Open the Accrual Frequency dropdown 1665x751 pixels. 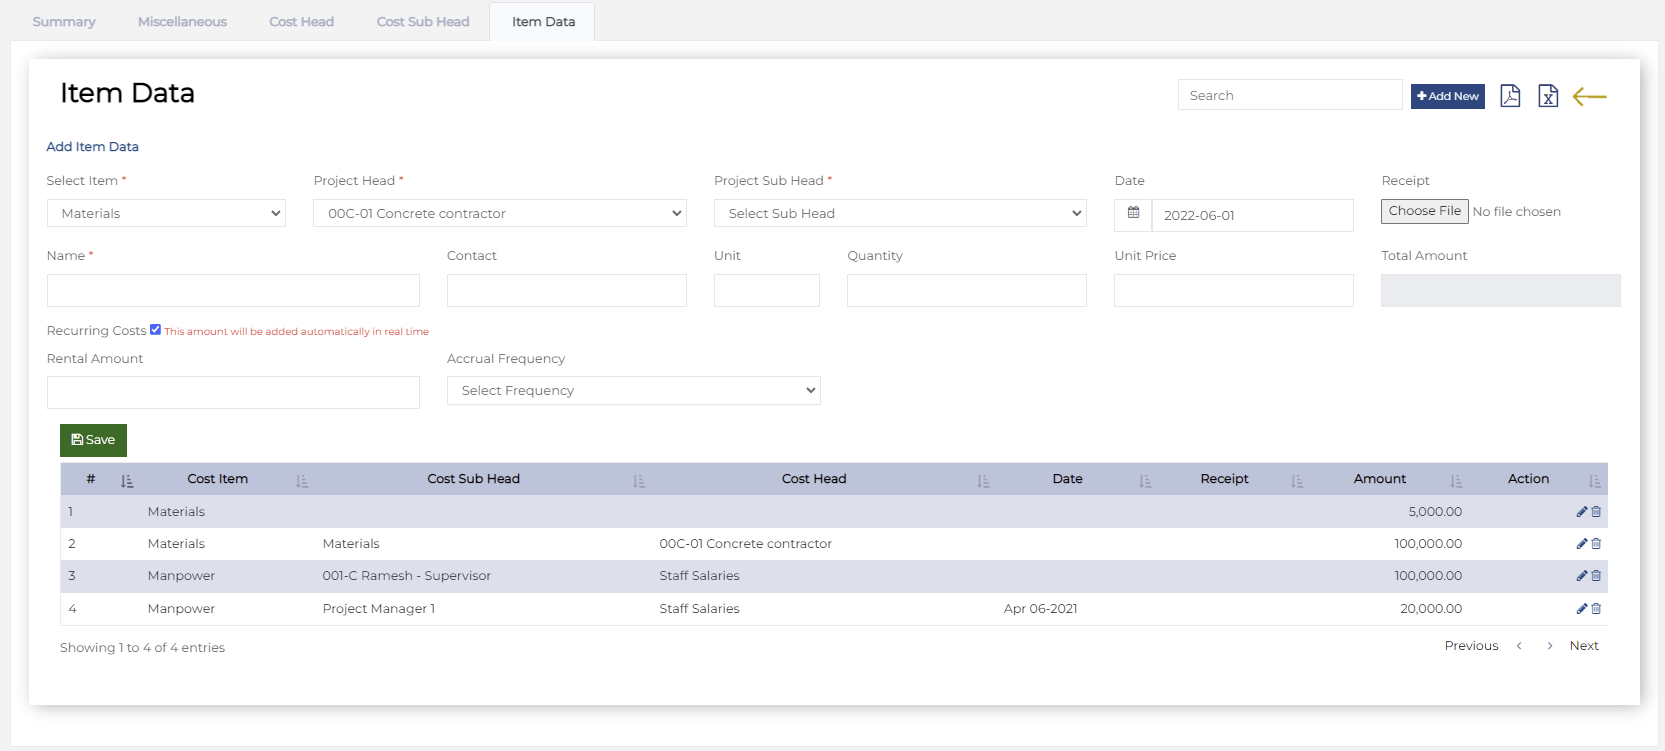tap(634, 390)
